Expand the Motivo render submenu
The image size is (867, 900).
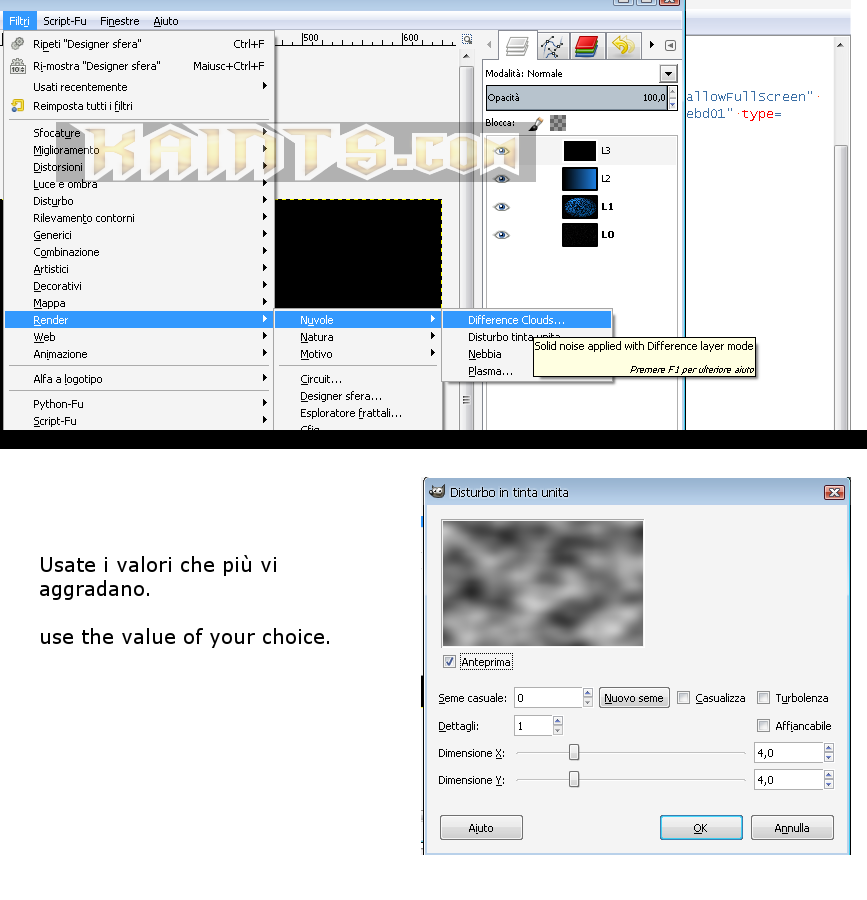pos(359,354)
